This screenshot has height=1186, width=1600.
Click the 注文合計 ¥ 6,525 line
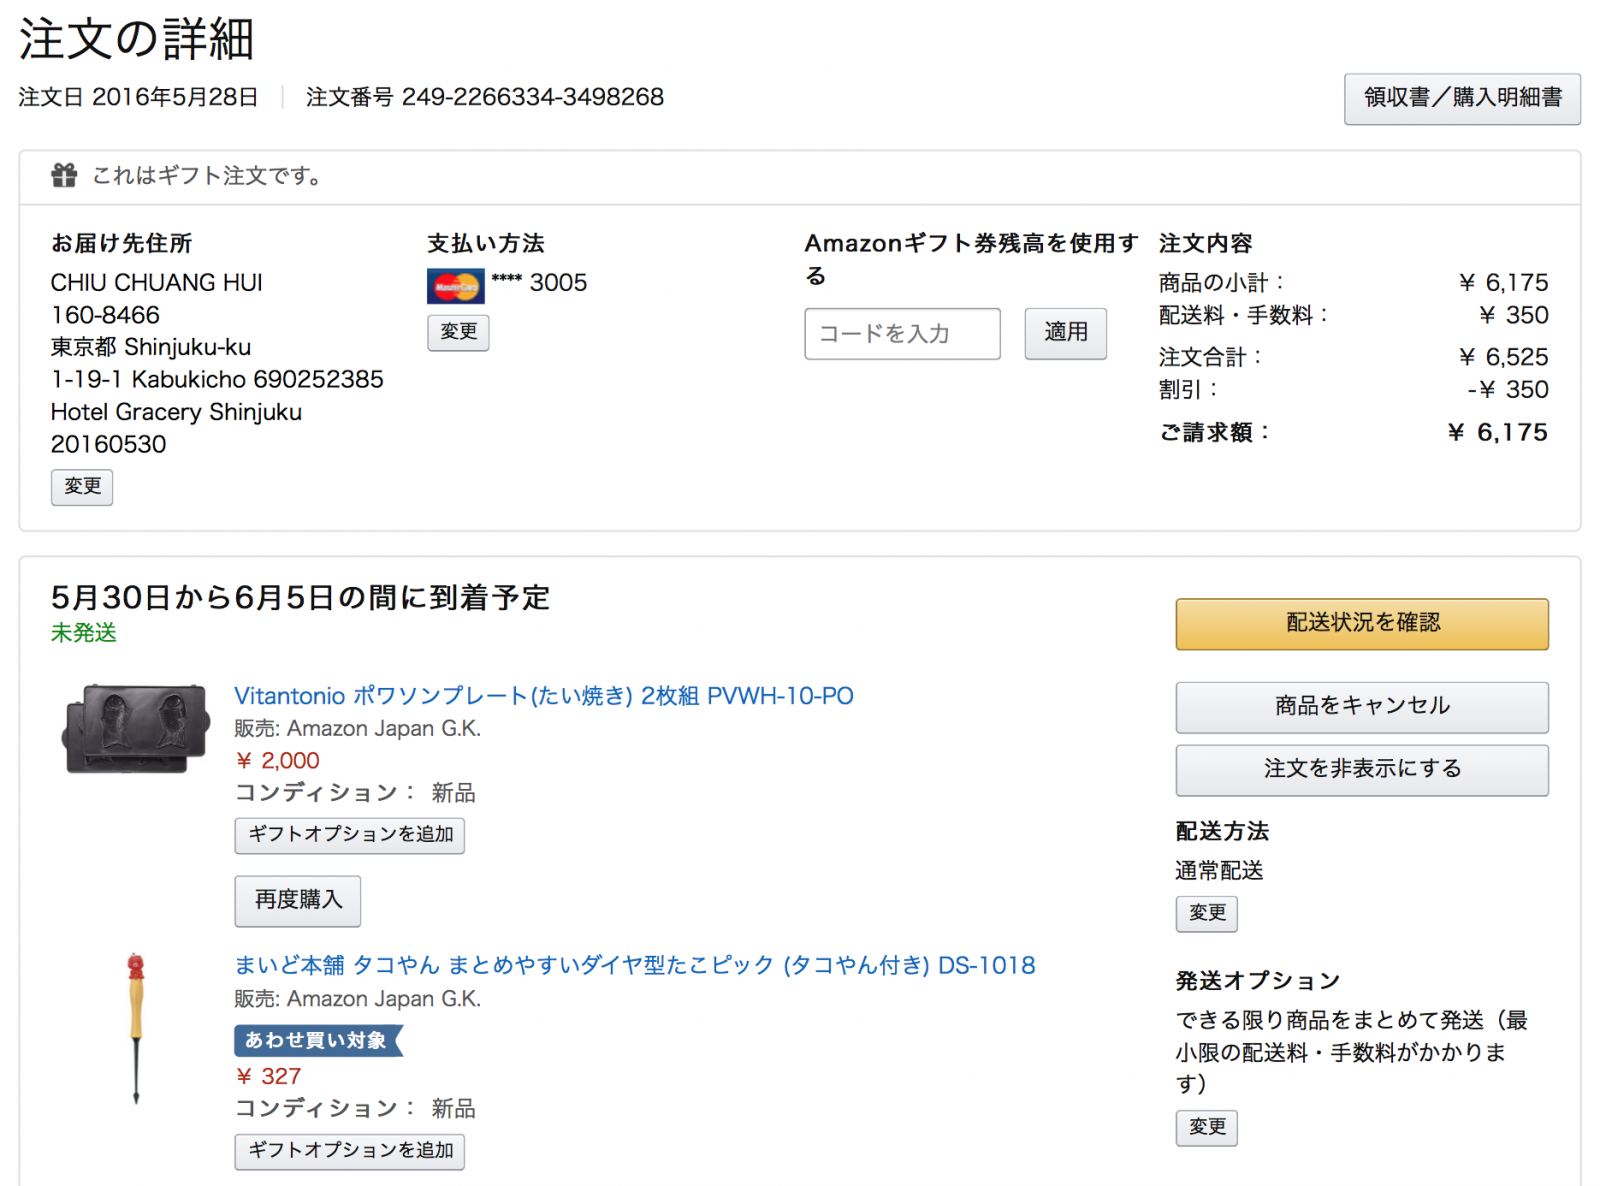coord(1353,358)
